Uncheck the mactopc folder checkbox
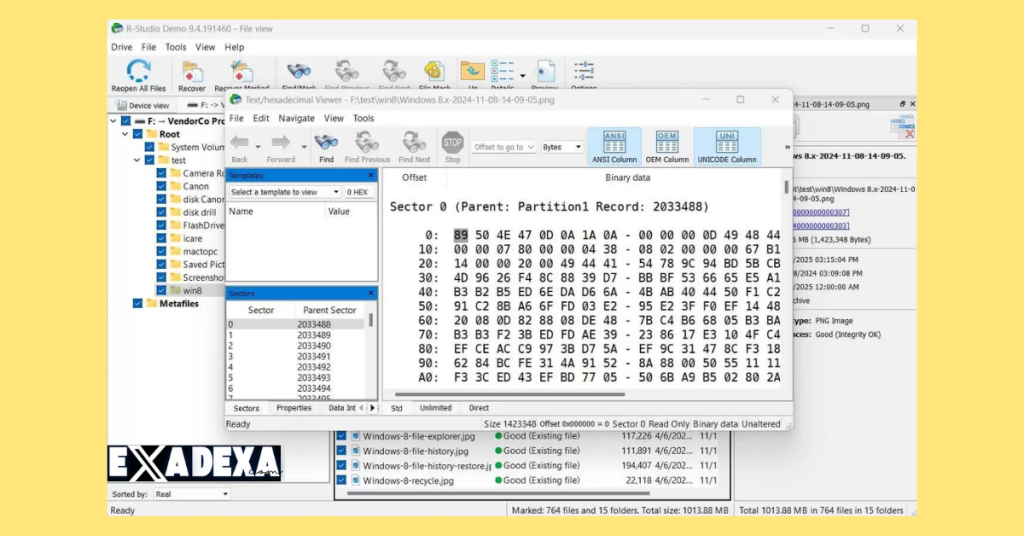1024x536 pixels. [161, 251]
